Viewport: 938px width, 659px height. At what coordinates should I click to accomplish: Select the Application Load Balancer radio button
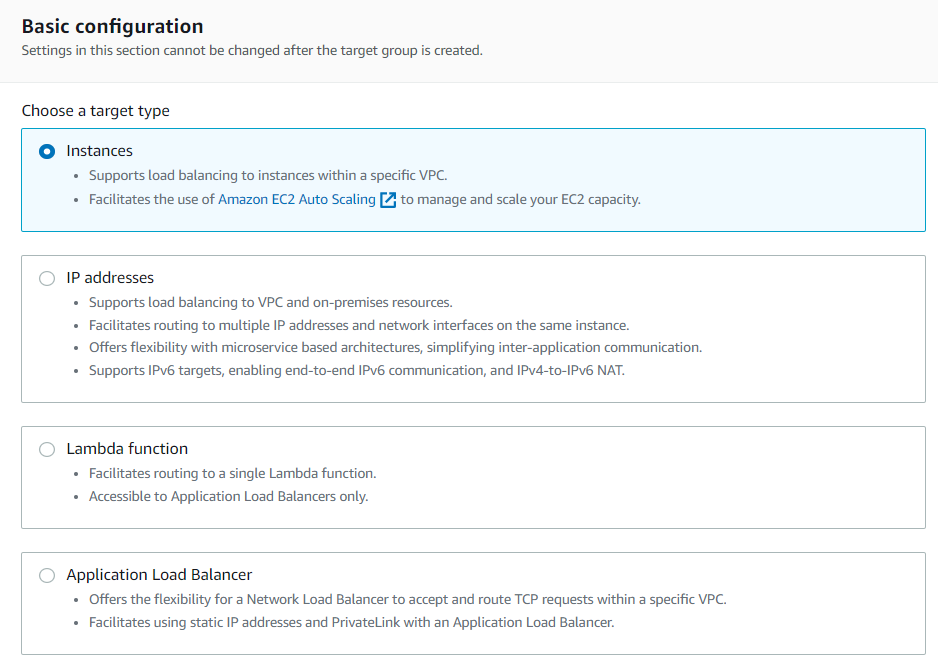[47, 575]
